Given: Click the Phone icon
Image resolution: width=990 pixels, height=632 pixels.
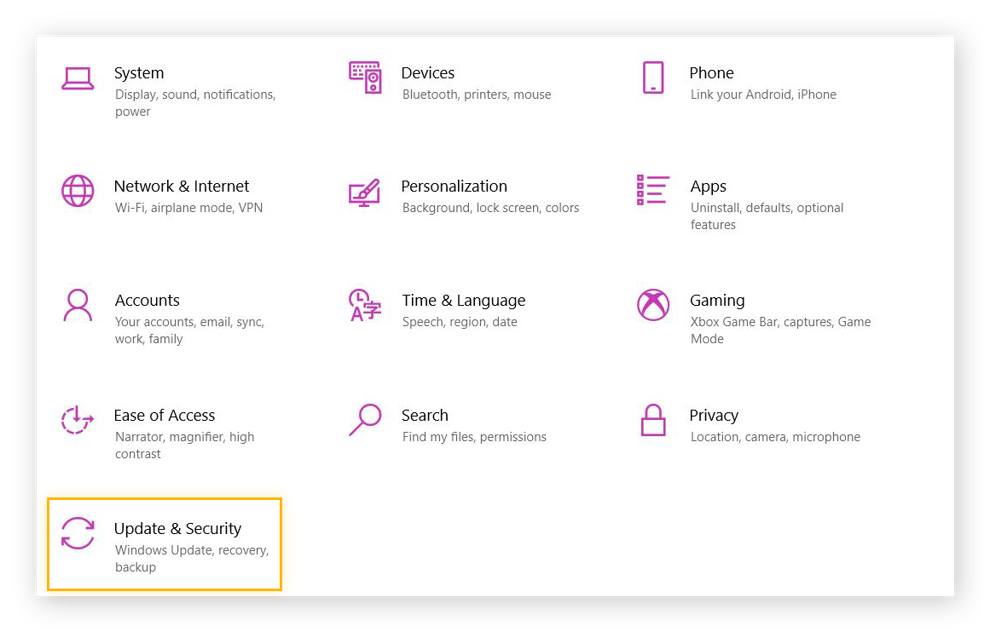Looking at the screenshot, I should pos(653,78).
